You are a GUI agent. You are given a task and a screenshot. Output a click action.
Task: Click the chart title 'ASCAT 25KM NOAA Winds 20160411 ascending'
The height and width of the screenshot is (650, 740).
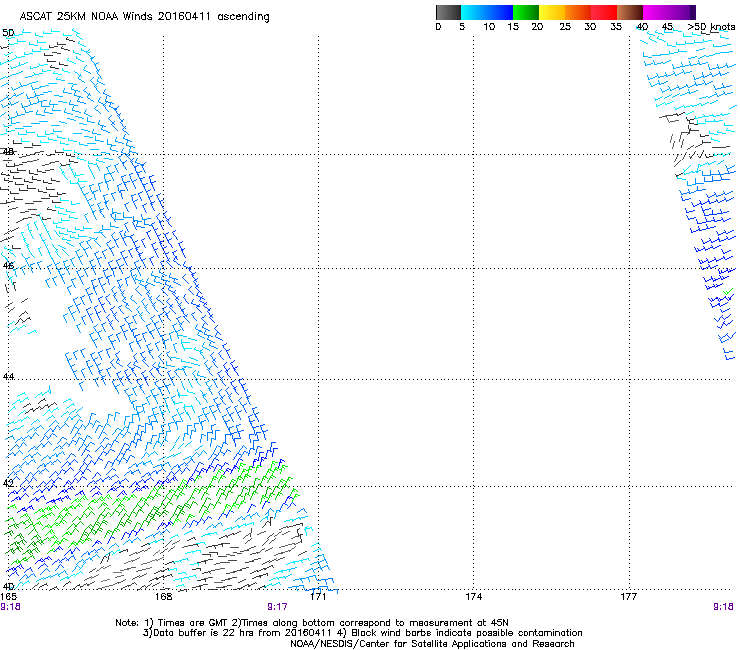144,17
